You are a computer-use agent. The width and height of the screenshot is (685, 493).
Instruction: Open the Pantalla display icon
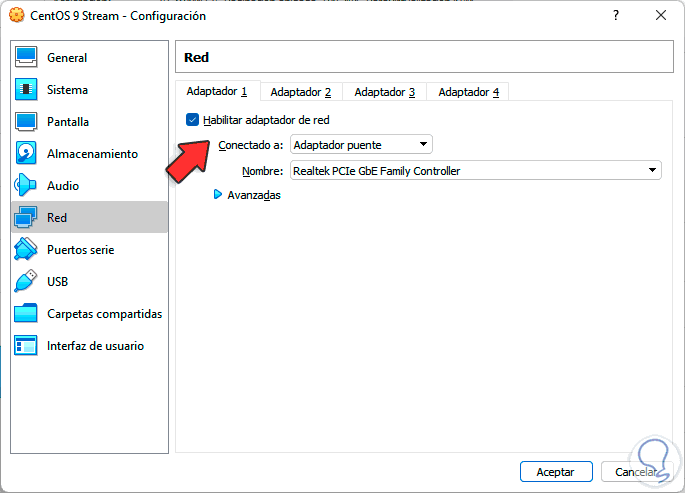pyautogui.click(x=27, y=122)
